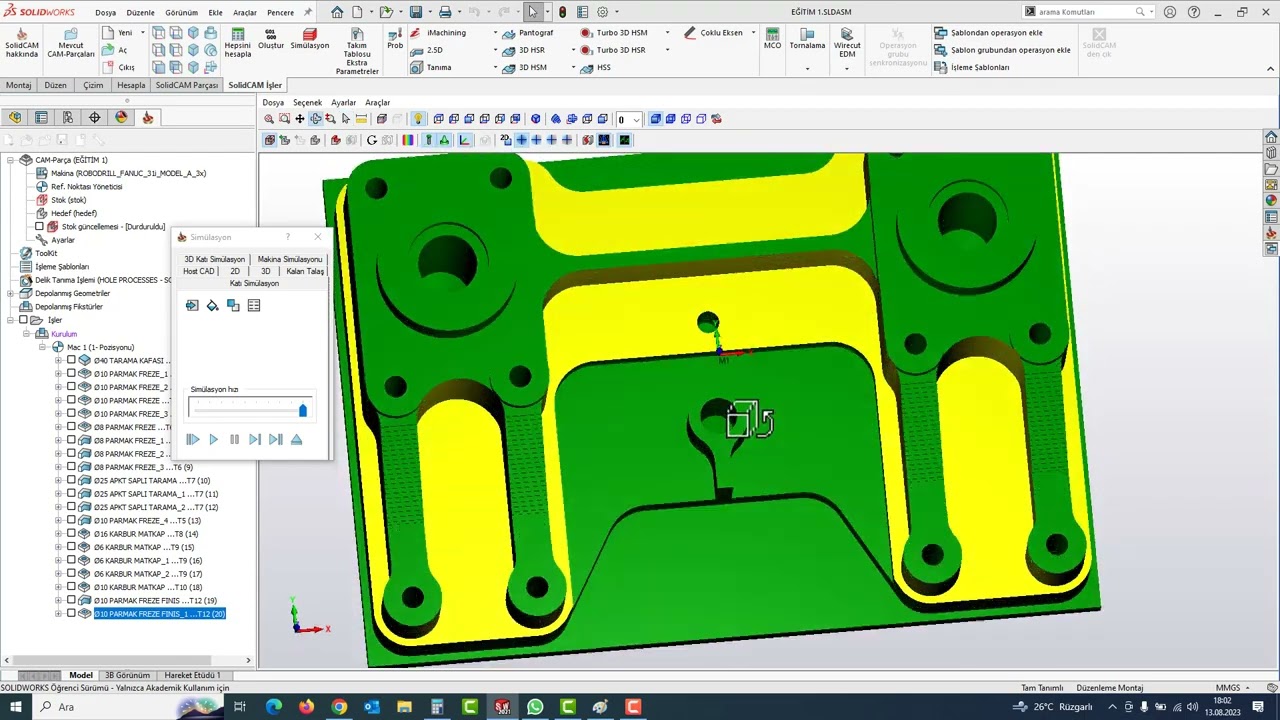Check the Ø40 TARAMA KAFASI operation checkbox
The width and height of the screenshot is (1280, 720).
pyautogui.click(x=71, y=360)
